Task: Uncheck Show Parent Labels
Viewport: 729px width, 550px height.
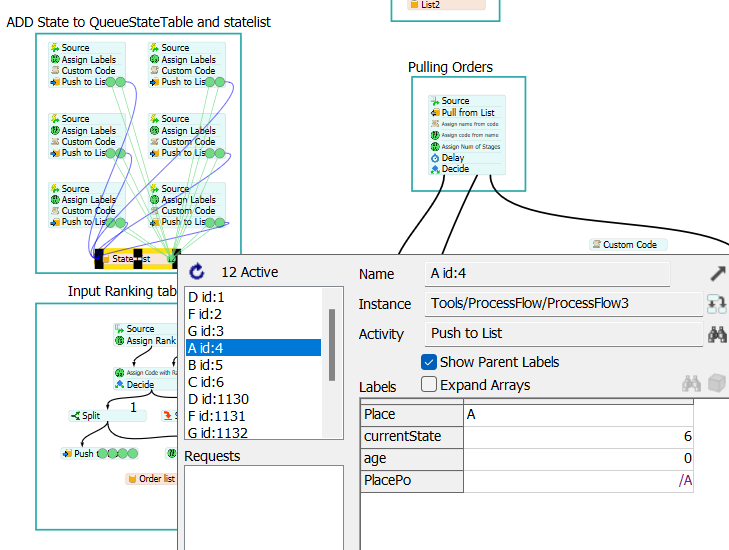Action: pos(429,362)
